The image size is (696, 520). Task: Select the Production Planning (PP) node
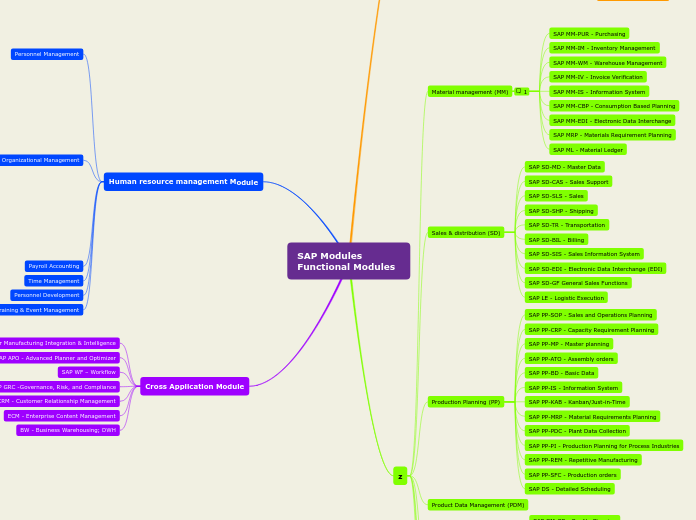tap(466, 402)
